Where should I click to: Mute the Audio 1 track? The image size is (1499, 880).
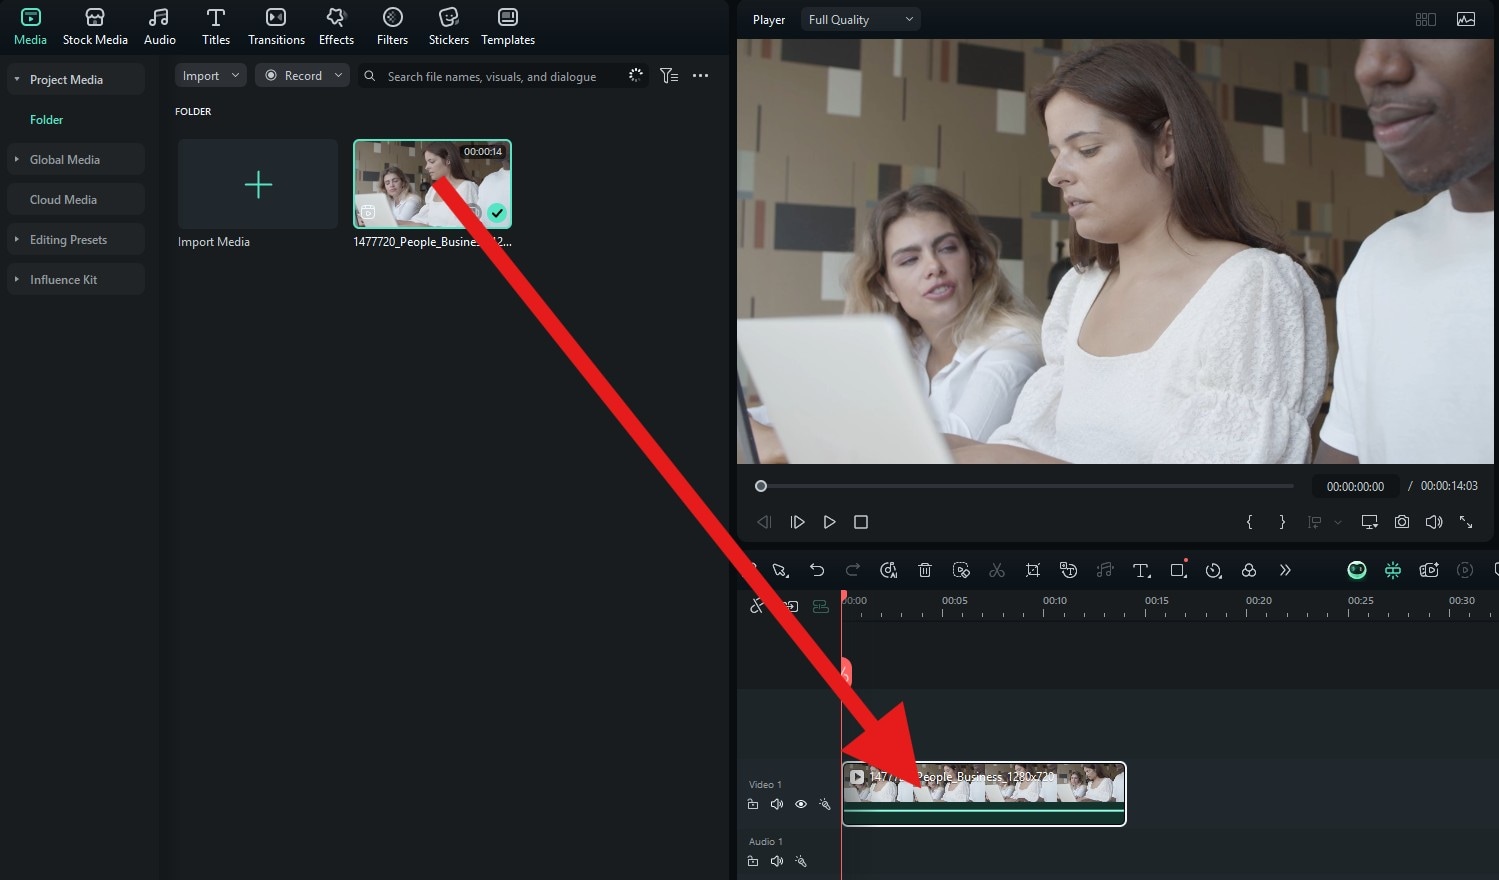[777, 861]
